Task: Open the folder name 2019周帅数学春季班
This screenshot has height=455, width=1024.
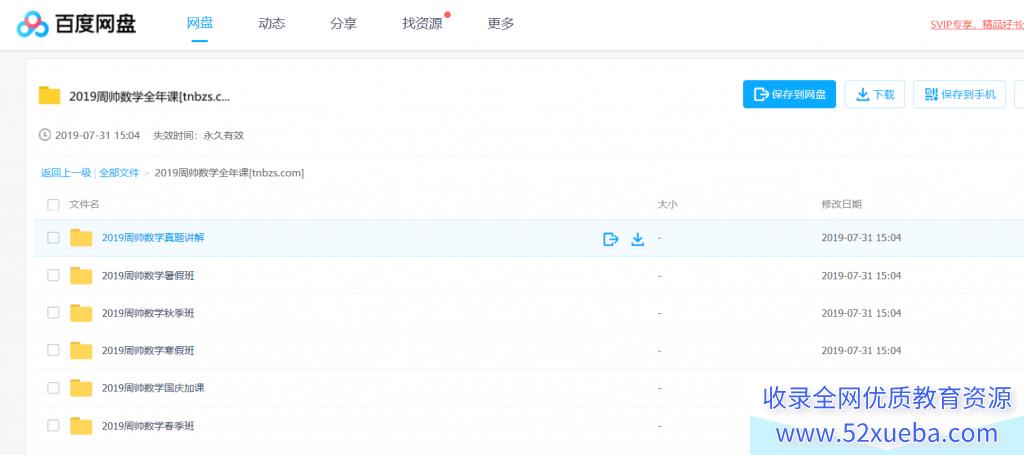Action: 148,426
